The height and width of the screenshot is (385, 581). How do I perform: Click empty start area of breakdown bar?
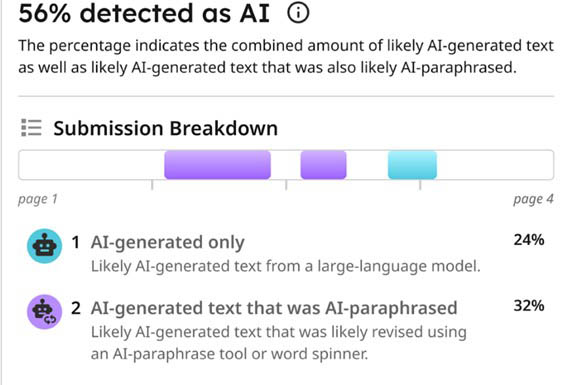tap(92, 165)
